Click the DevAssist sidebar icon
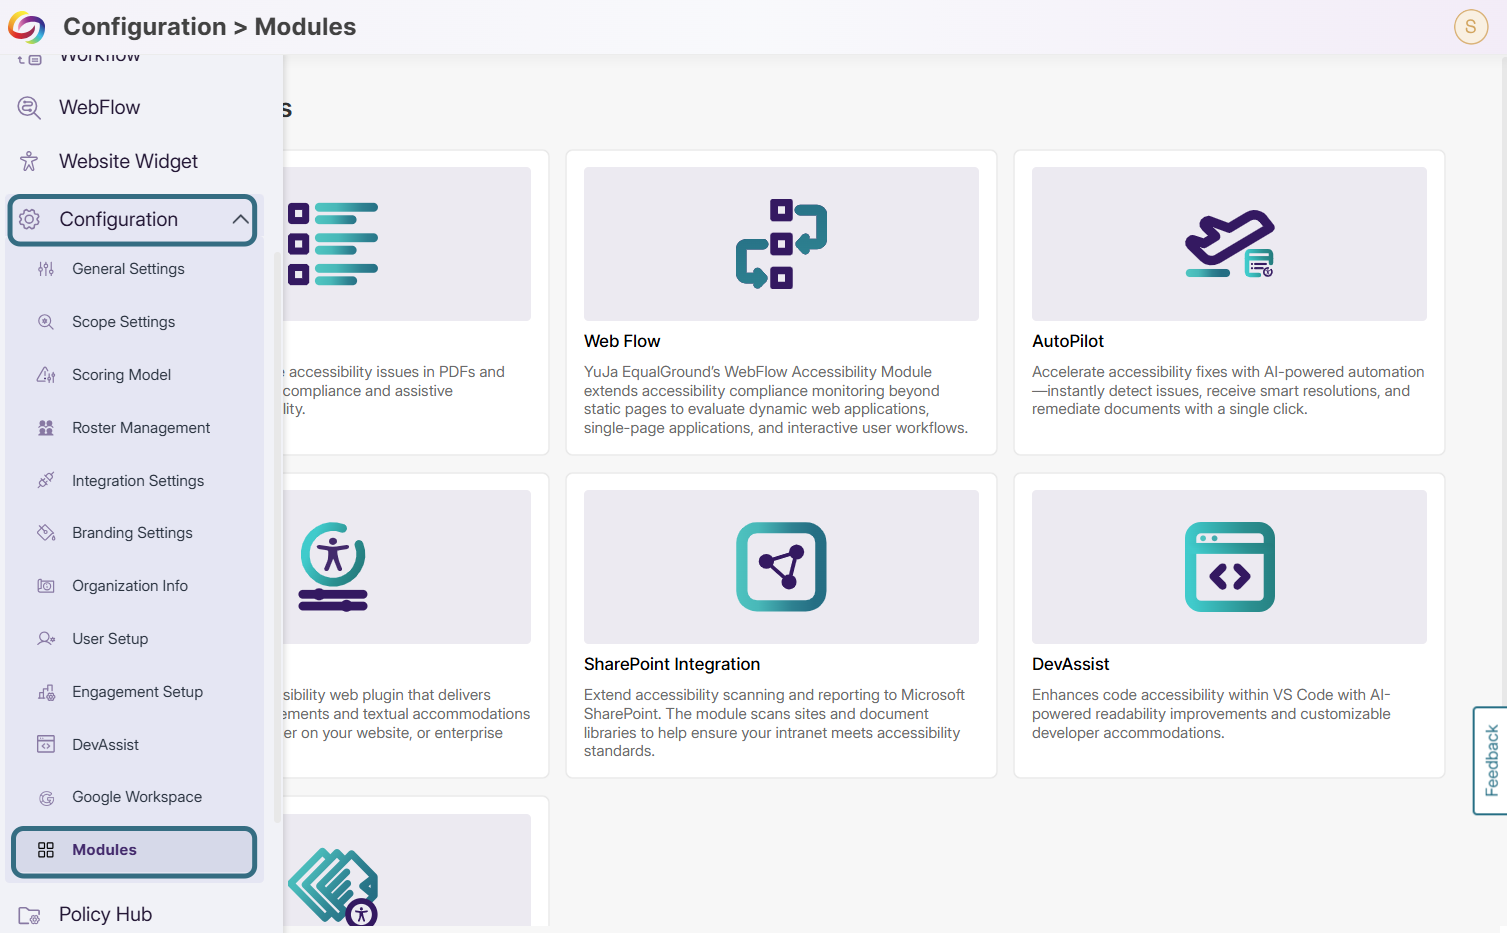The width and height of the screenshot is (1507, 933). coord(46,745)
